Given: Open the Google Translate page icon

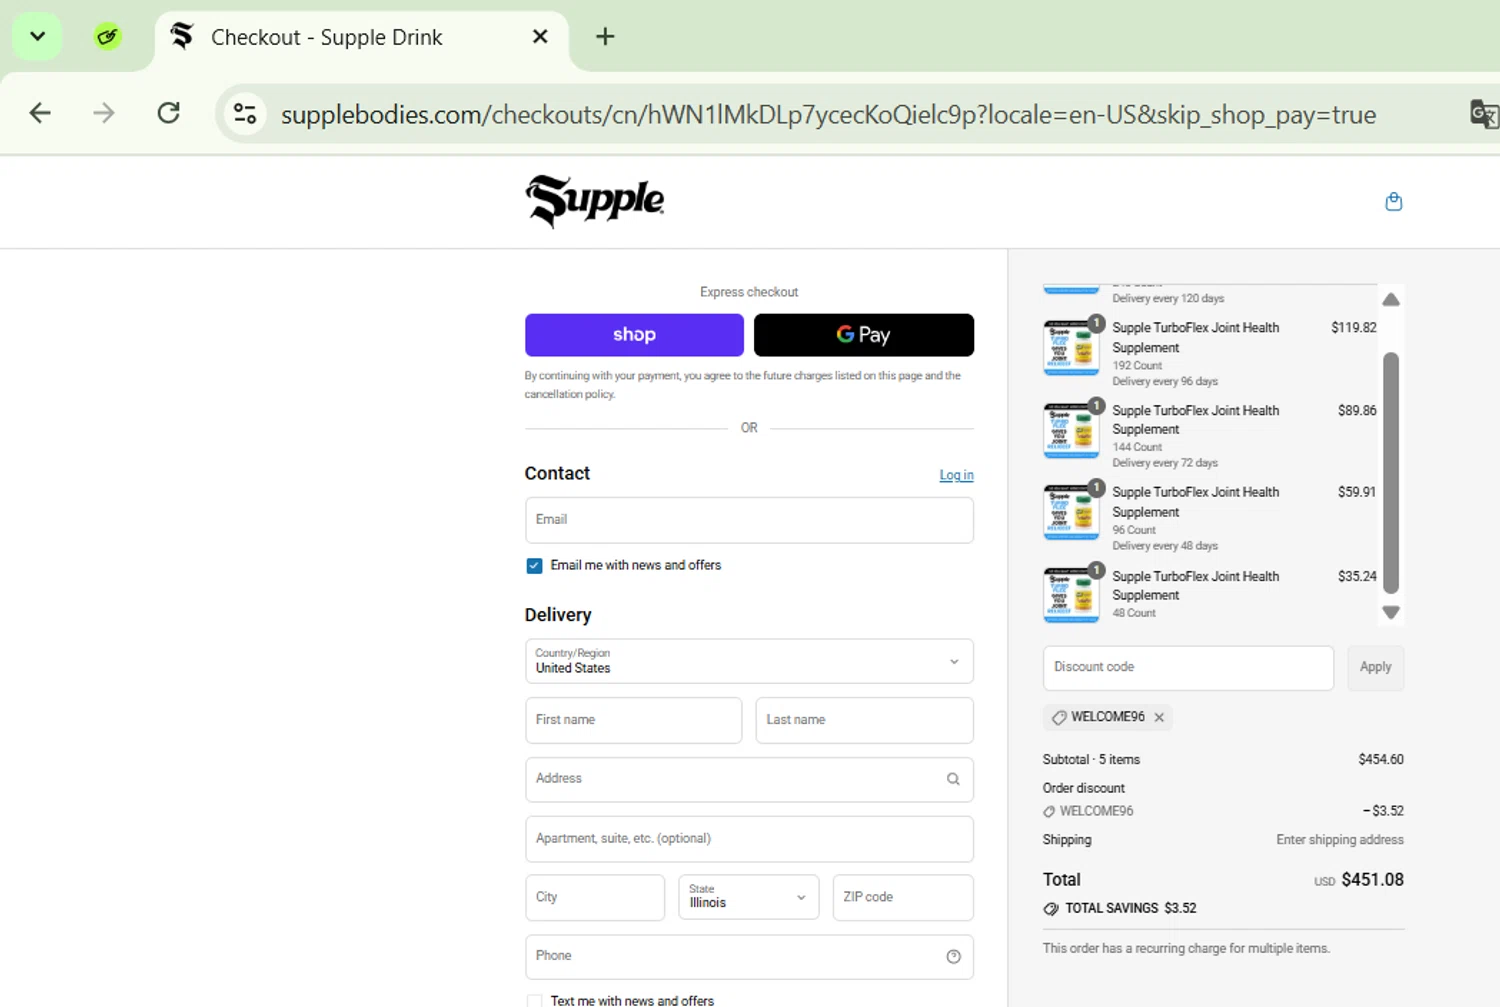Looking at the screenshot, I should point(1484,114).
